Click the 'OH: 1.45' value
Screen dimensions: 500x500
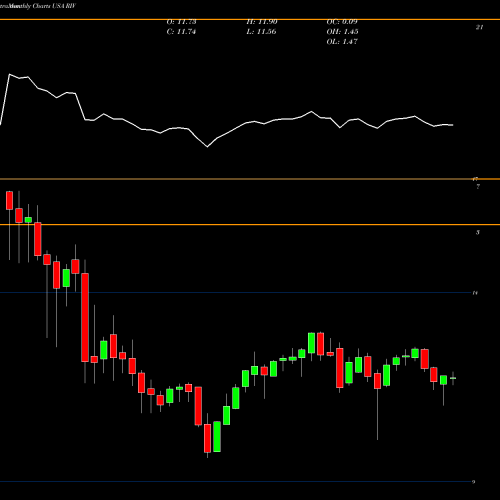click(x=342, y=32)
